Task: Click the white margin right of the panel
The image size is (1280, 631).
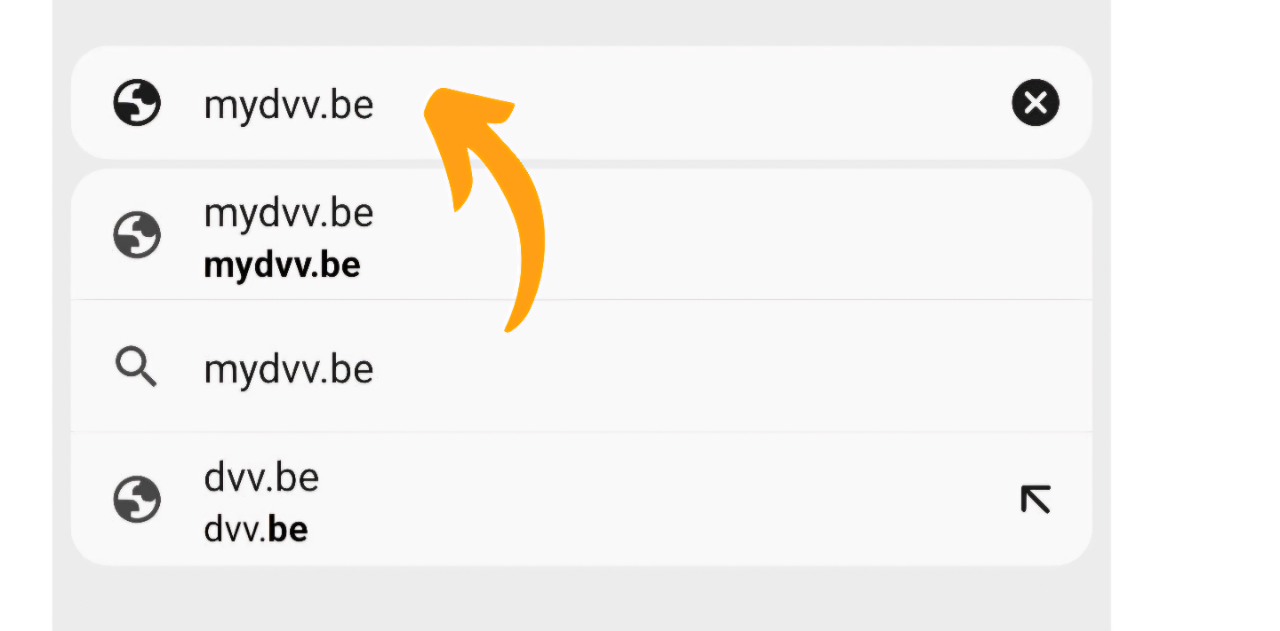Action: click(x=1195, y=315)
